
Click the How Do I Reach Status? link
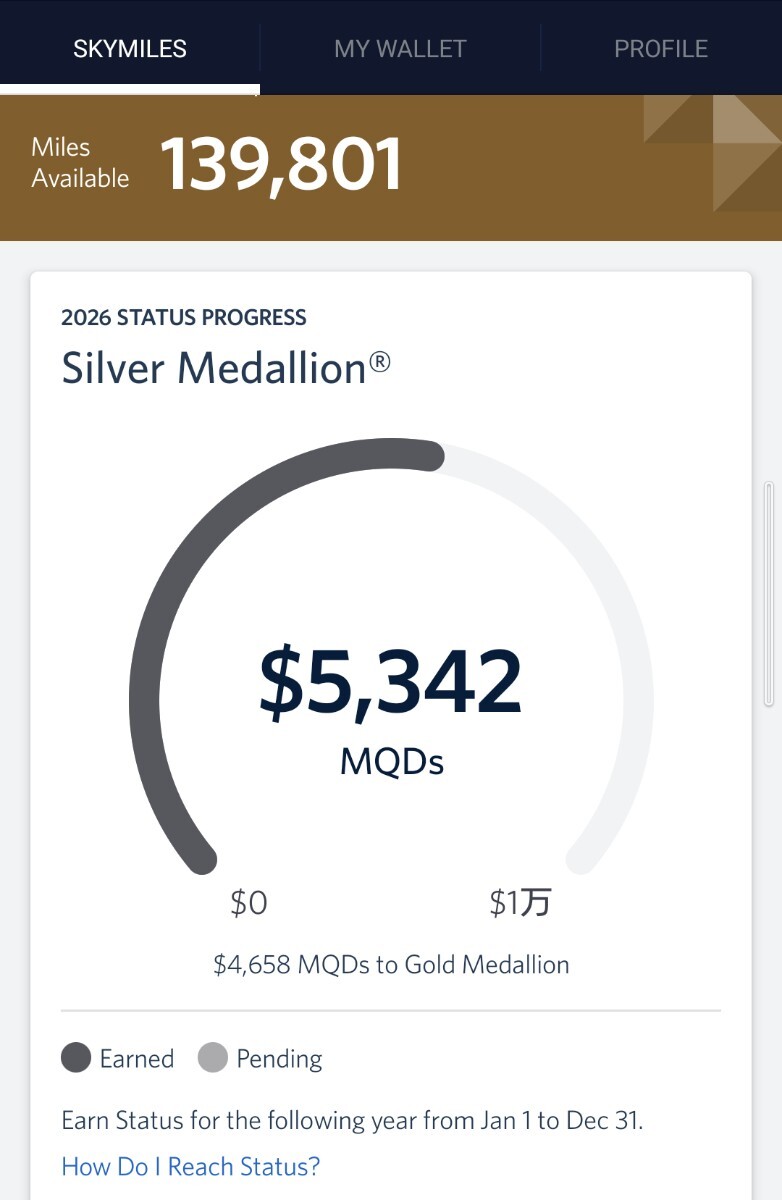coord(191,1166)
